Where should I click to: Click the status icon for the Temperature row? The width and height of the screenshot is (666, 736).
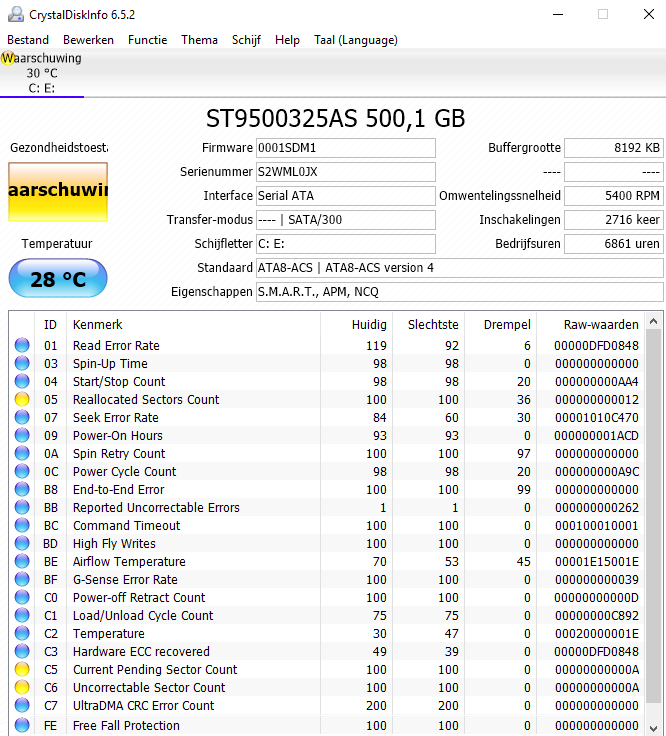pos(22,633)
